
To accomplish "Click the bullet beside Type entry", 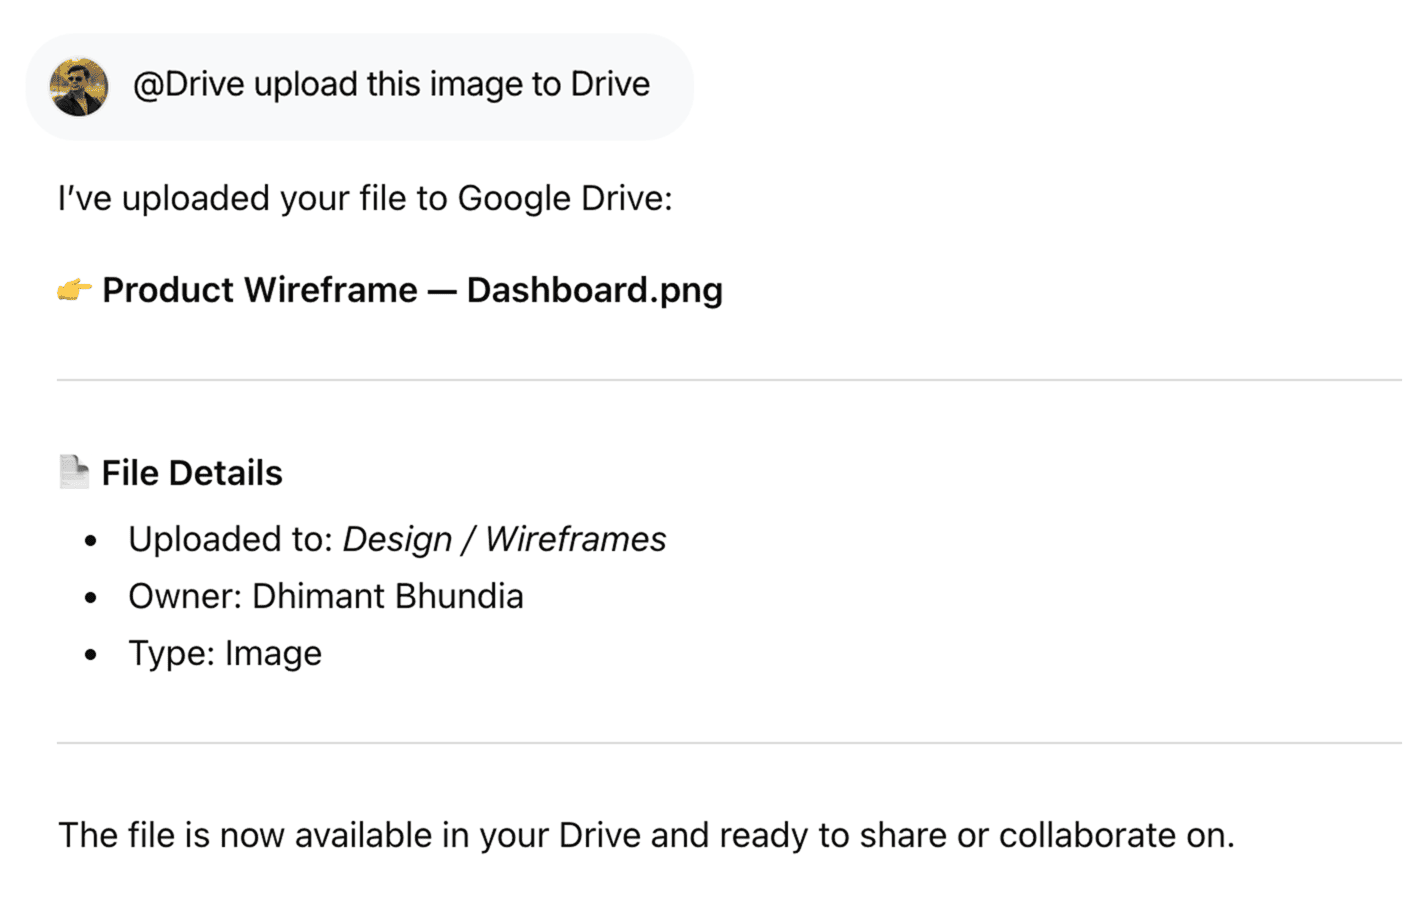I will tap(91, 654).
